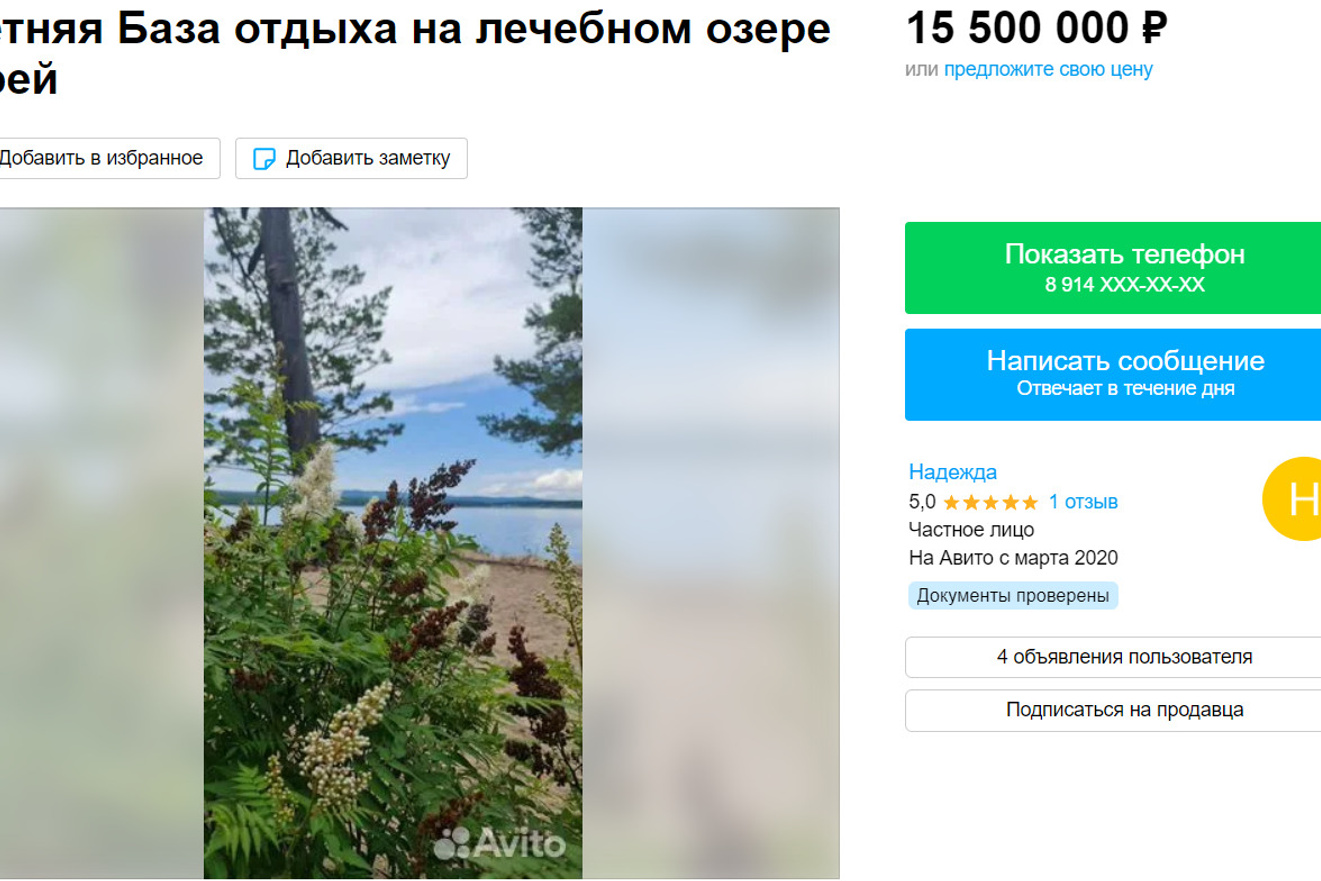Subscribe via Подписаться на продавца
The height and width of the screenshot is (881, 1321).
[1124, 710]
